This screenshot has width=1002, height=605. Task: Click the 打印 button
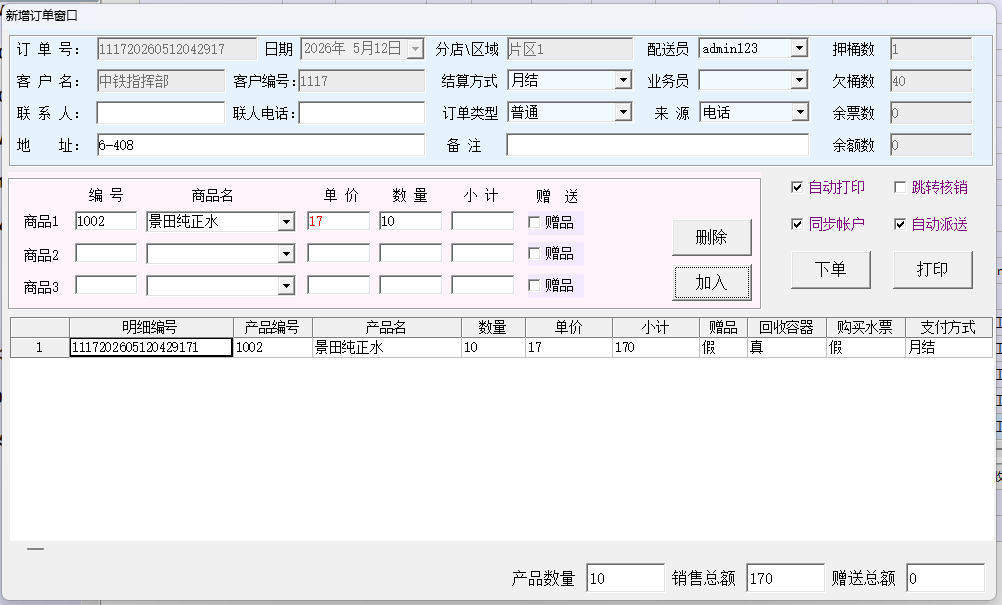click(x=932, y=269)
